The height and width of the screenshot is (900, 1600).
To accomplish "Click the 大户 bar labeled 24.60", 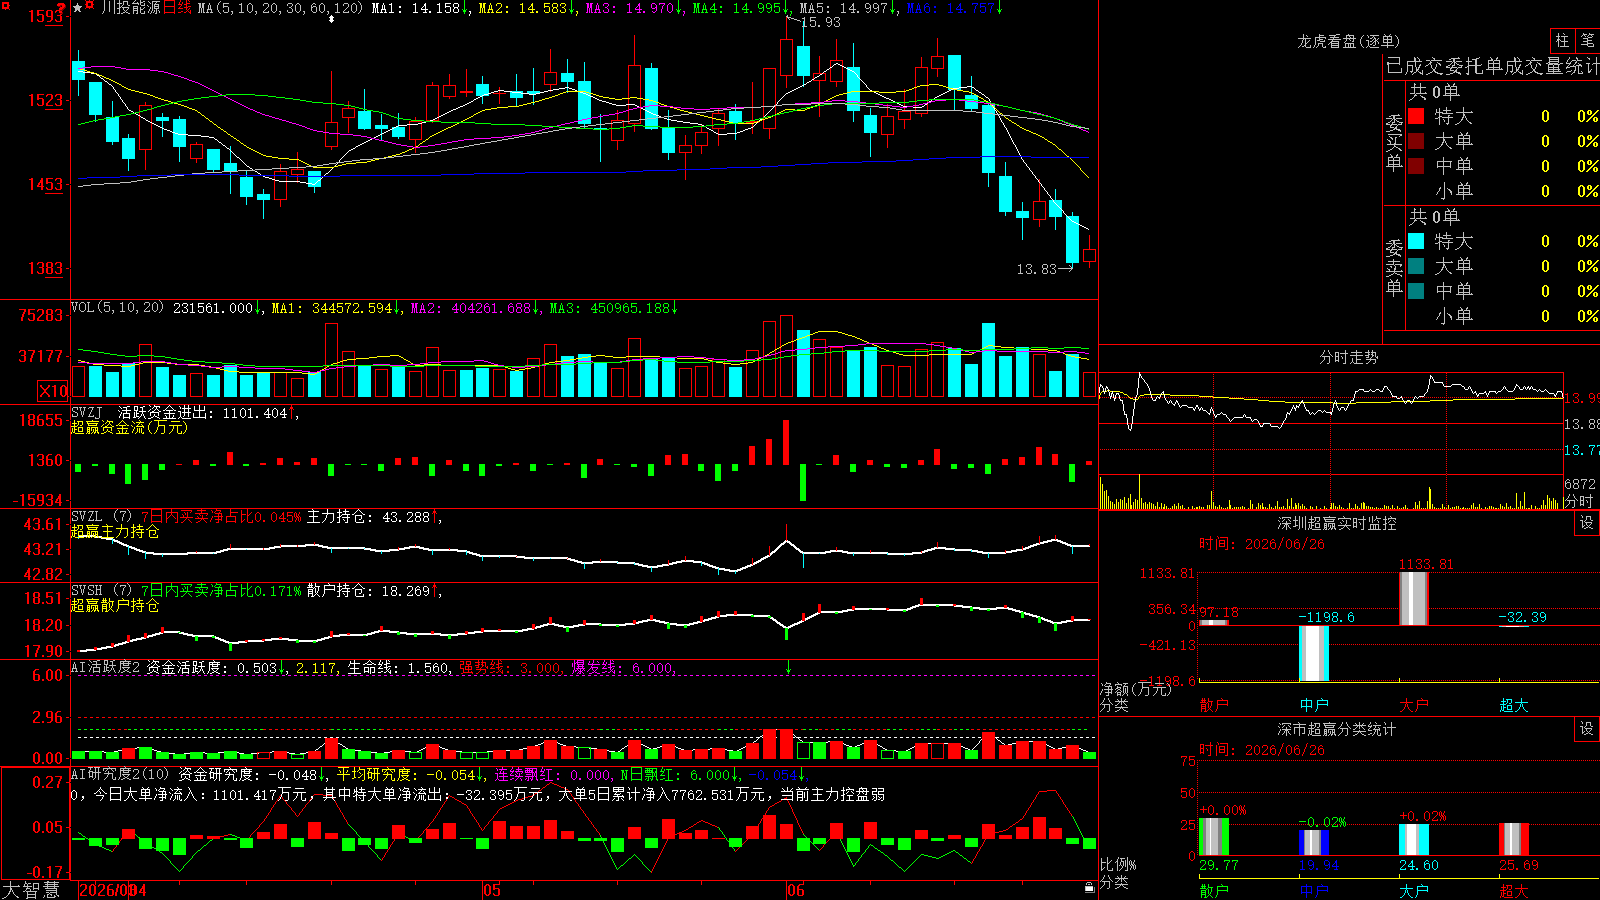I will pyautogui.click(x=1414, y=840).
